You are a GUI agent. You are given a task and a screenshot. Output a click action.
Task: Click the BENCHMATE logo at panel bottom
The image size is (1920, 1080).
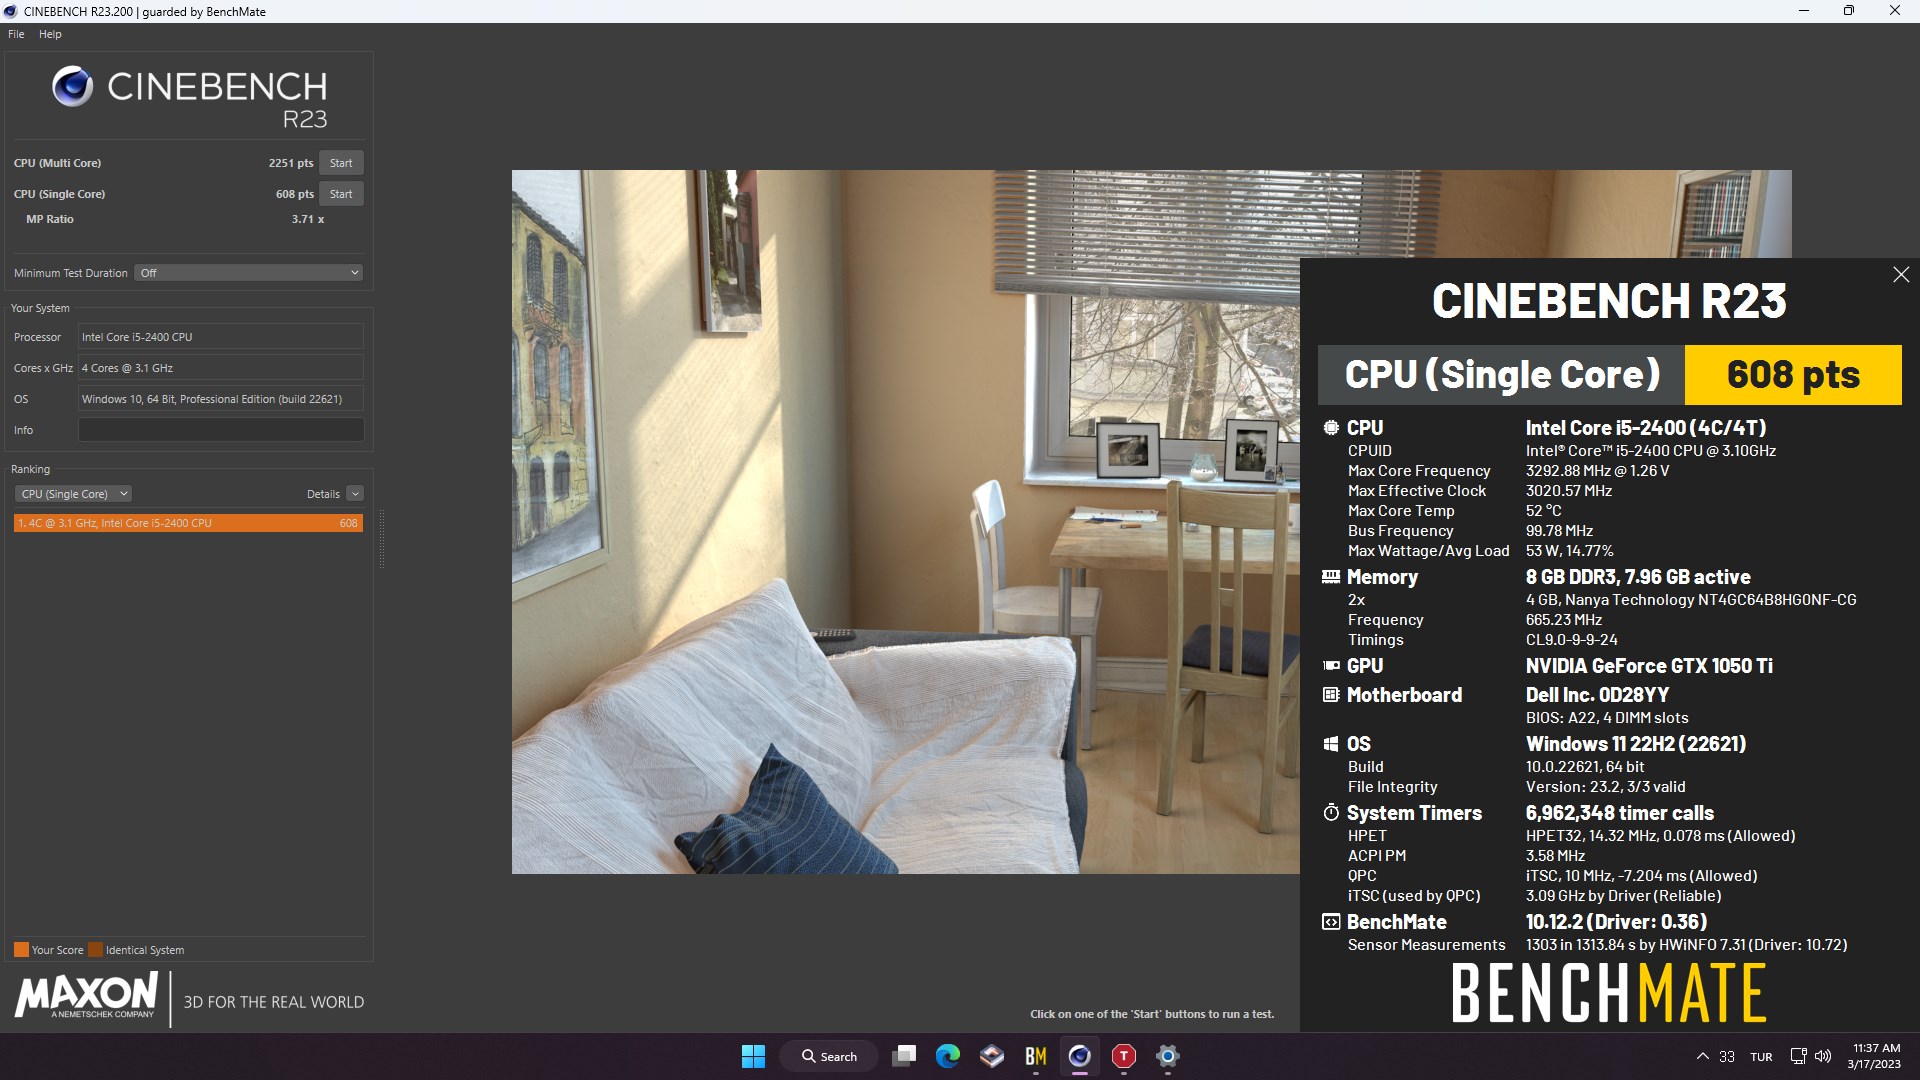pyautogui.click(x=1609, y=993)
